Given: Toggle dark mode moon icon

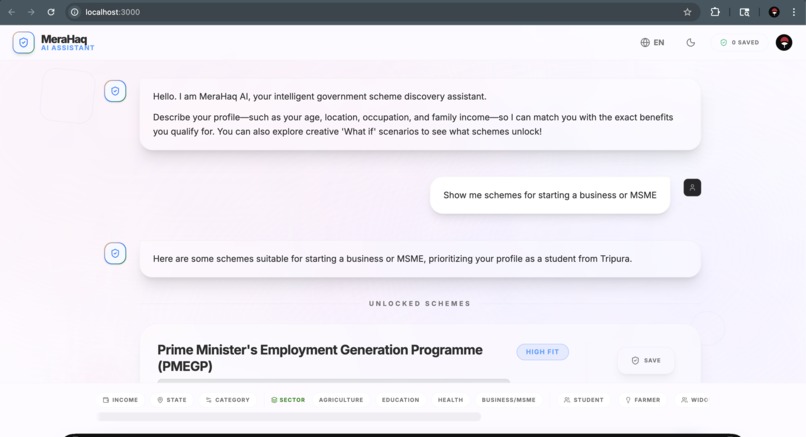Looking at the screenshot, I should click(x=691, y=43).
